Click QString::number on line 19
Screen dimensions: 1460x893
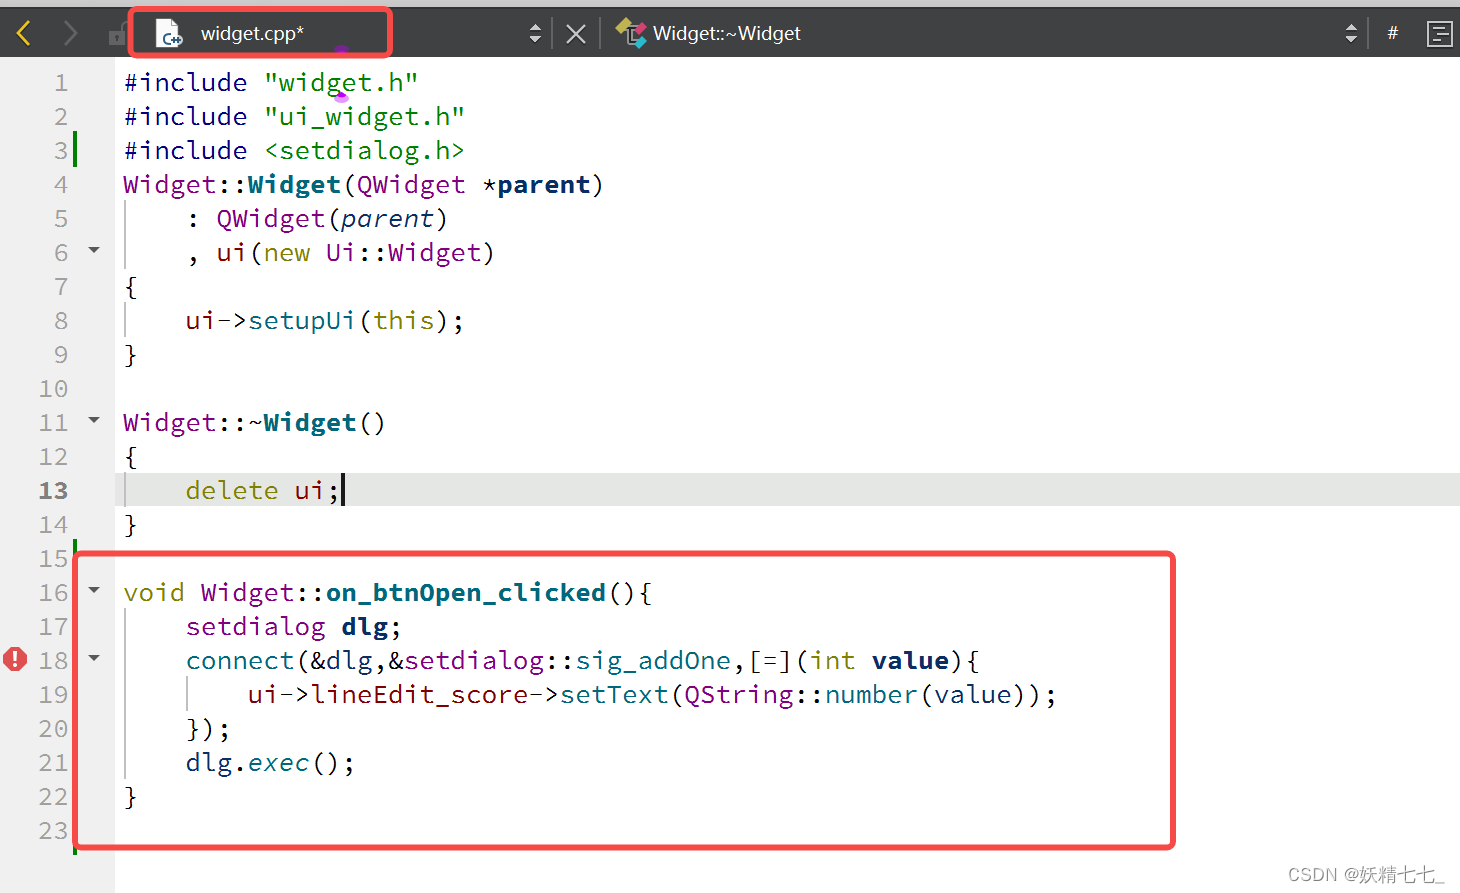coord(800,695)
